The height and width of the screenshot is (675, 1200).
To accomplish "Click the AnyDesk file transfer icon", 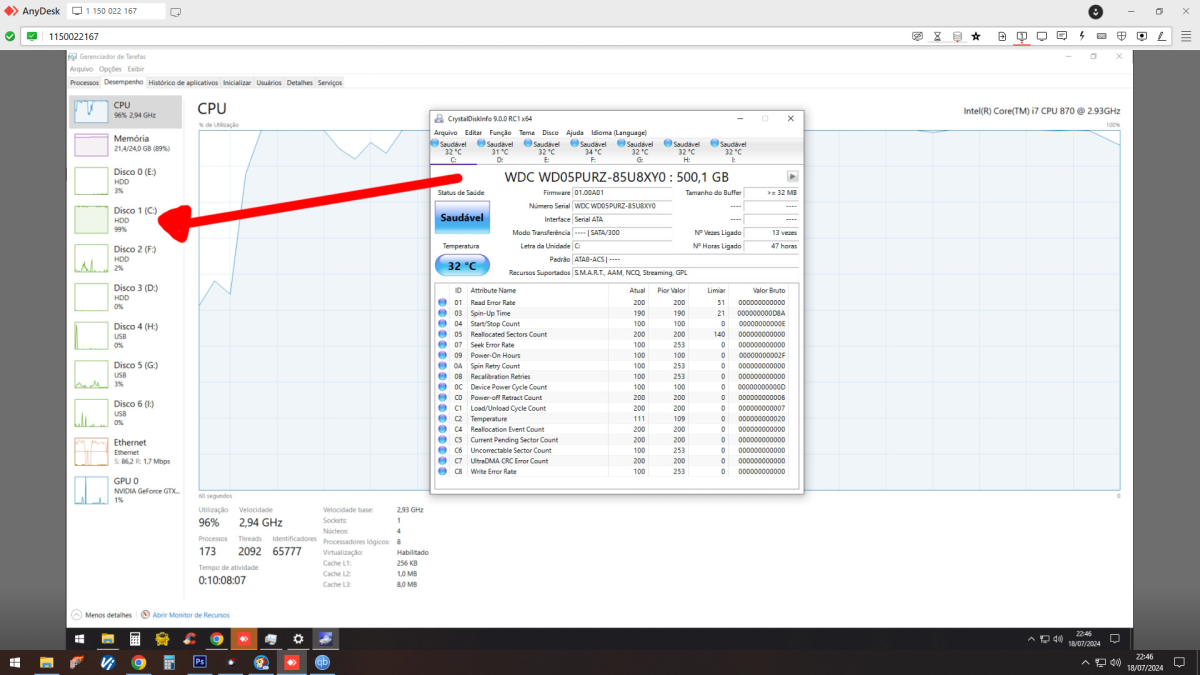I will pos(1002,36).
